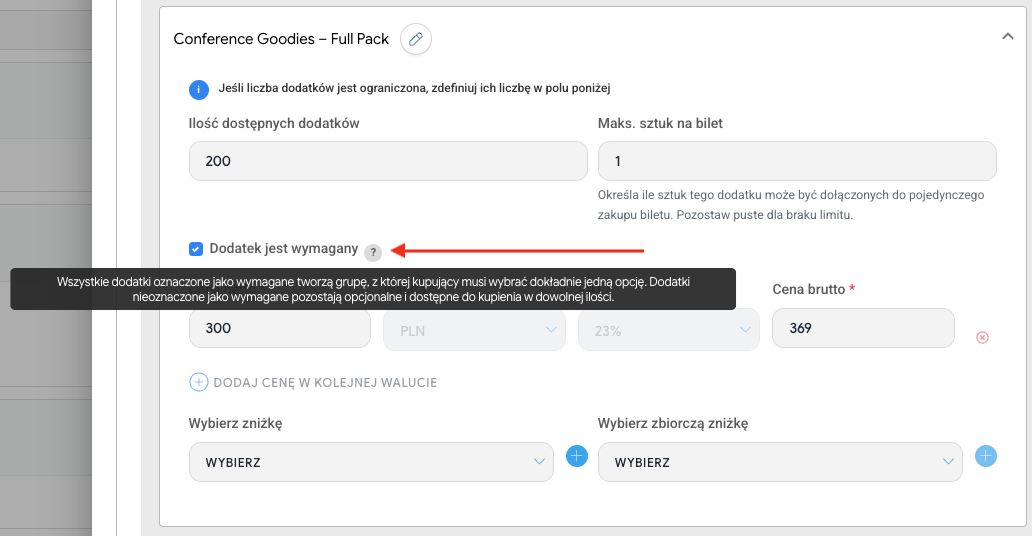The image size is (1032, 536).
Task: Select the Cena brutto field showing 369
Action: [x=863, y=328]
